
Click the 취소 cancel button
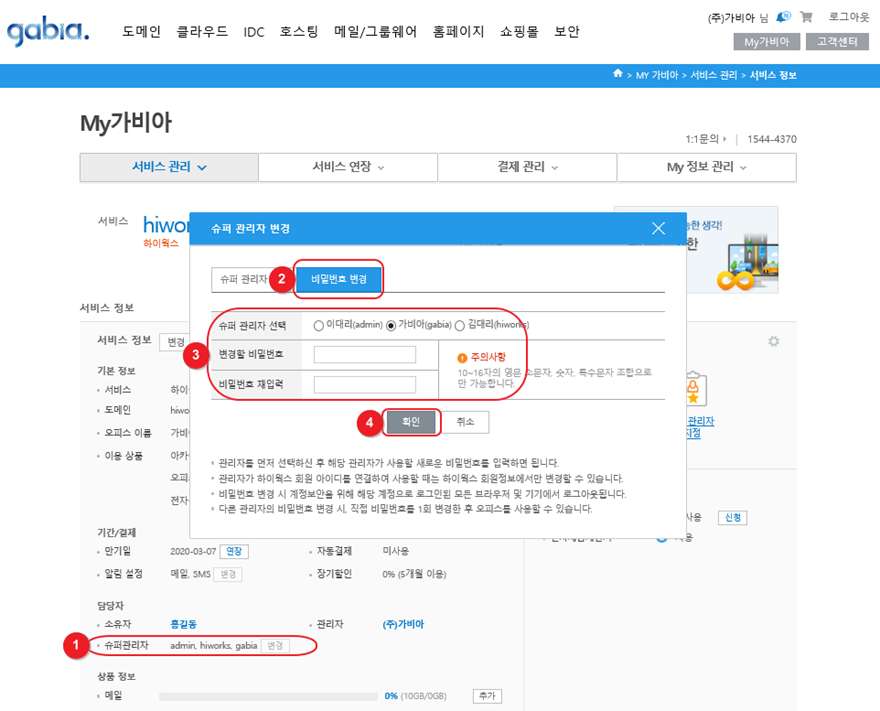tap(465, 422)
